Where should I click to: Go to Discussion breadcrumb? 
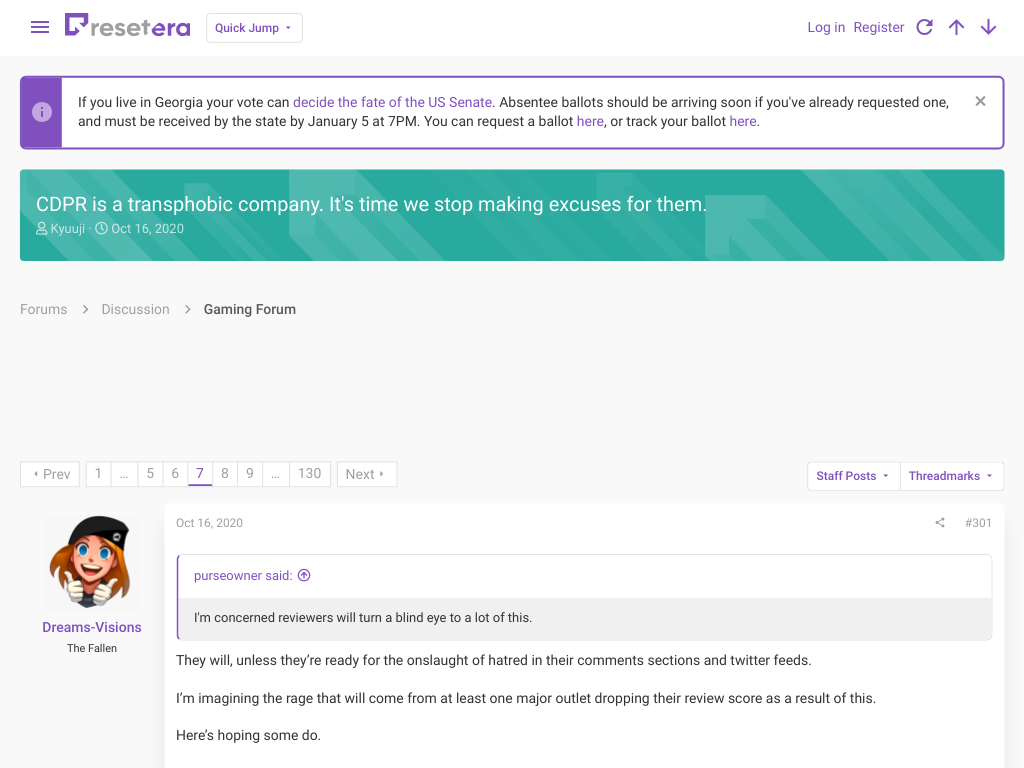135,310
